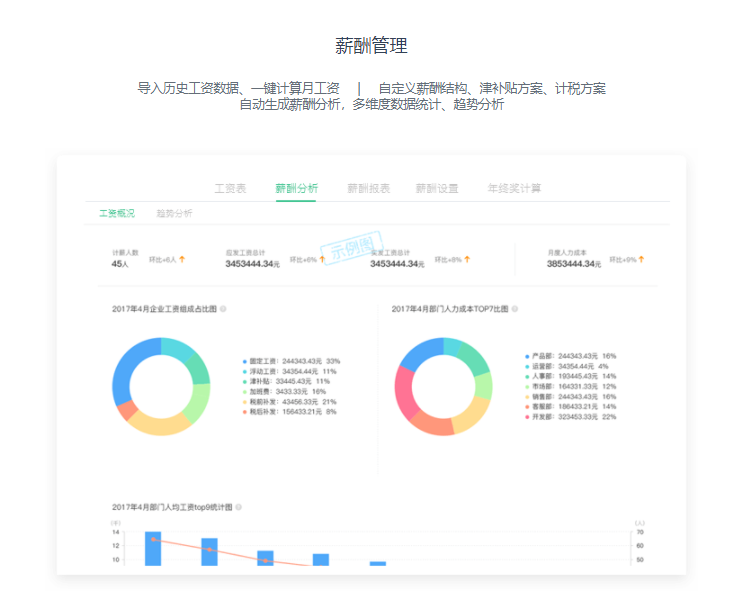This screenshot has height=605, width=749.
Task: Click the 客服部 legend entry
Action: tap(570, 406)
